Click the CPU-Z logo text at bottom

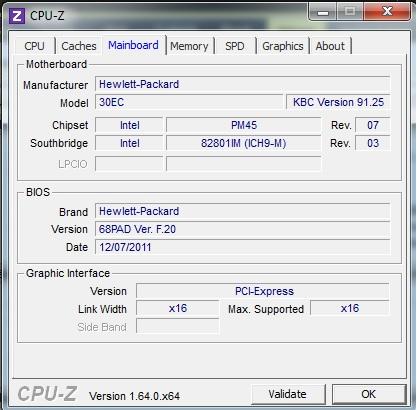(48, 394)
